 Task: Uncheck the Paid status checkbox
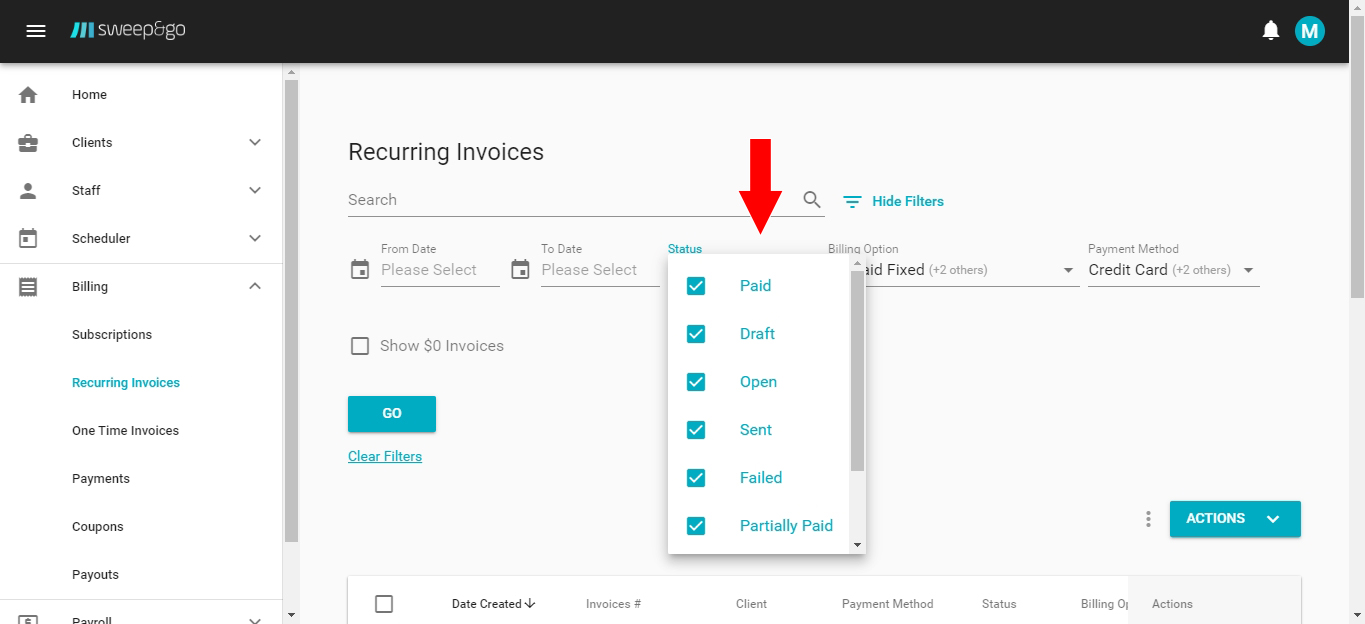(696, 286)
